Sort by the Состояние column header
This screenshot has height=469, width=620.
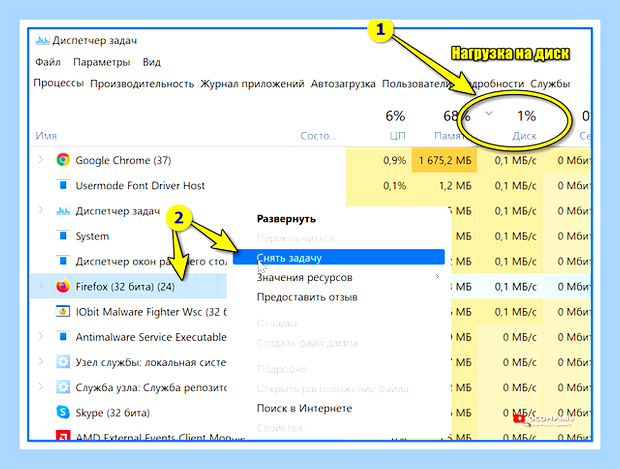tap(319, 136)
